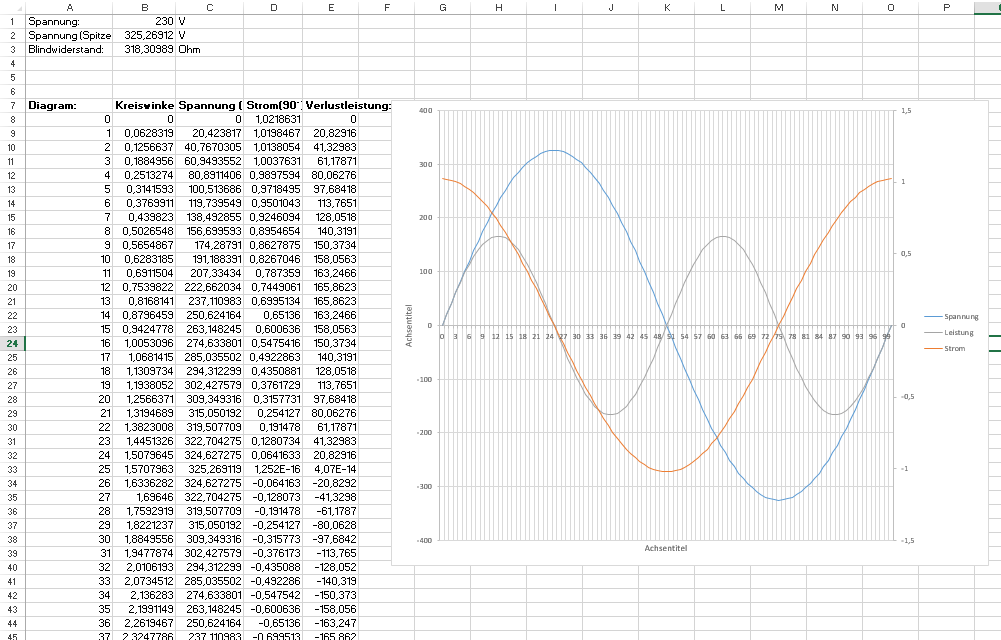Select row header 24

(12, 343)
